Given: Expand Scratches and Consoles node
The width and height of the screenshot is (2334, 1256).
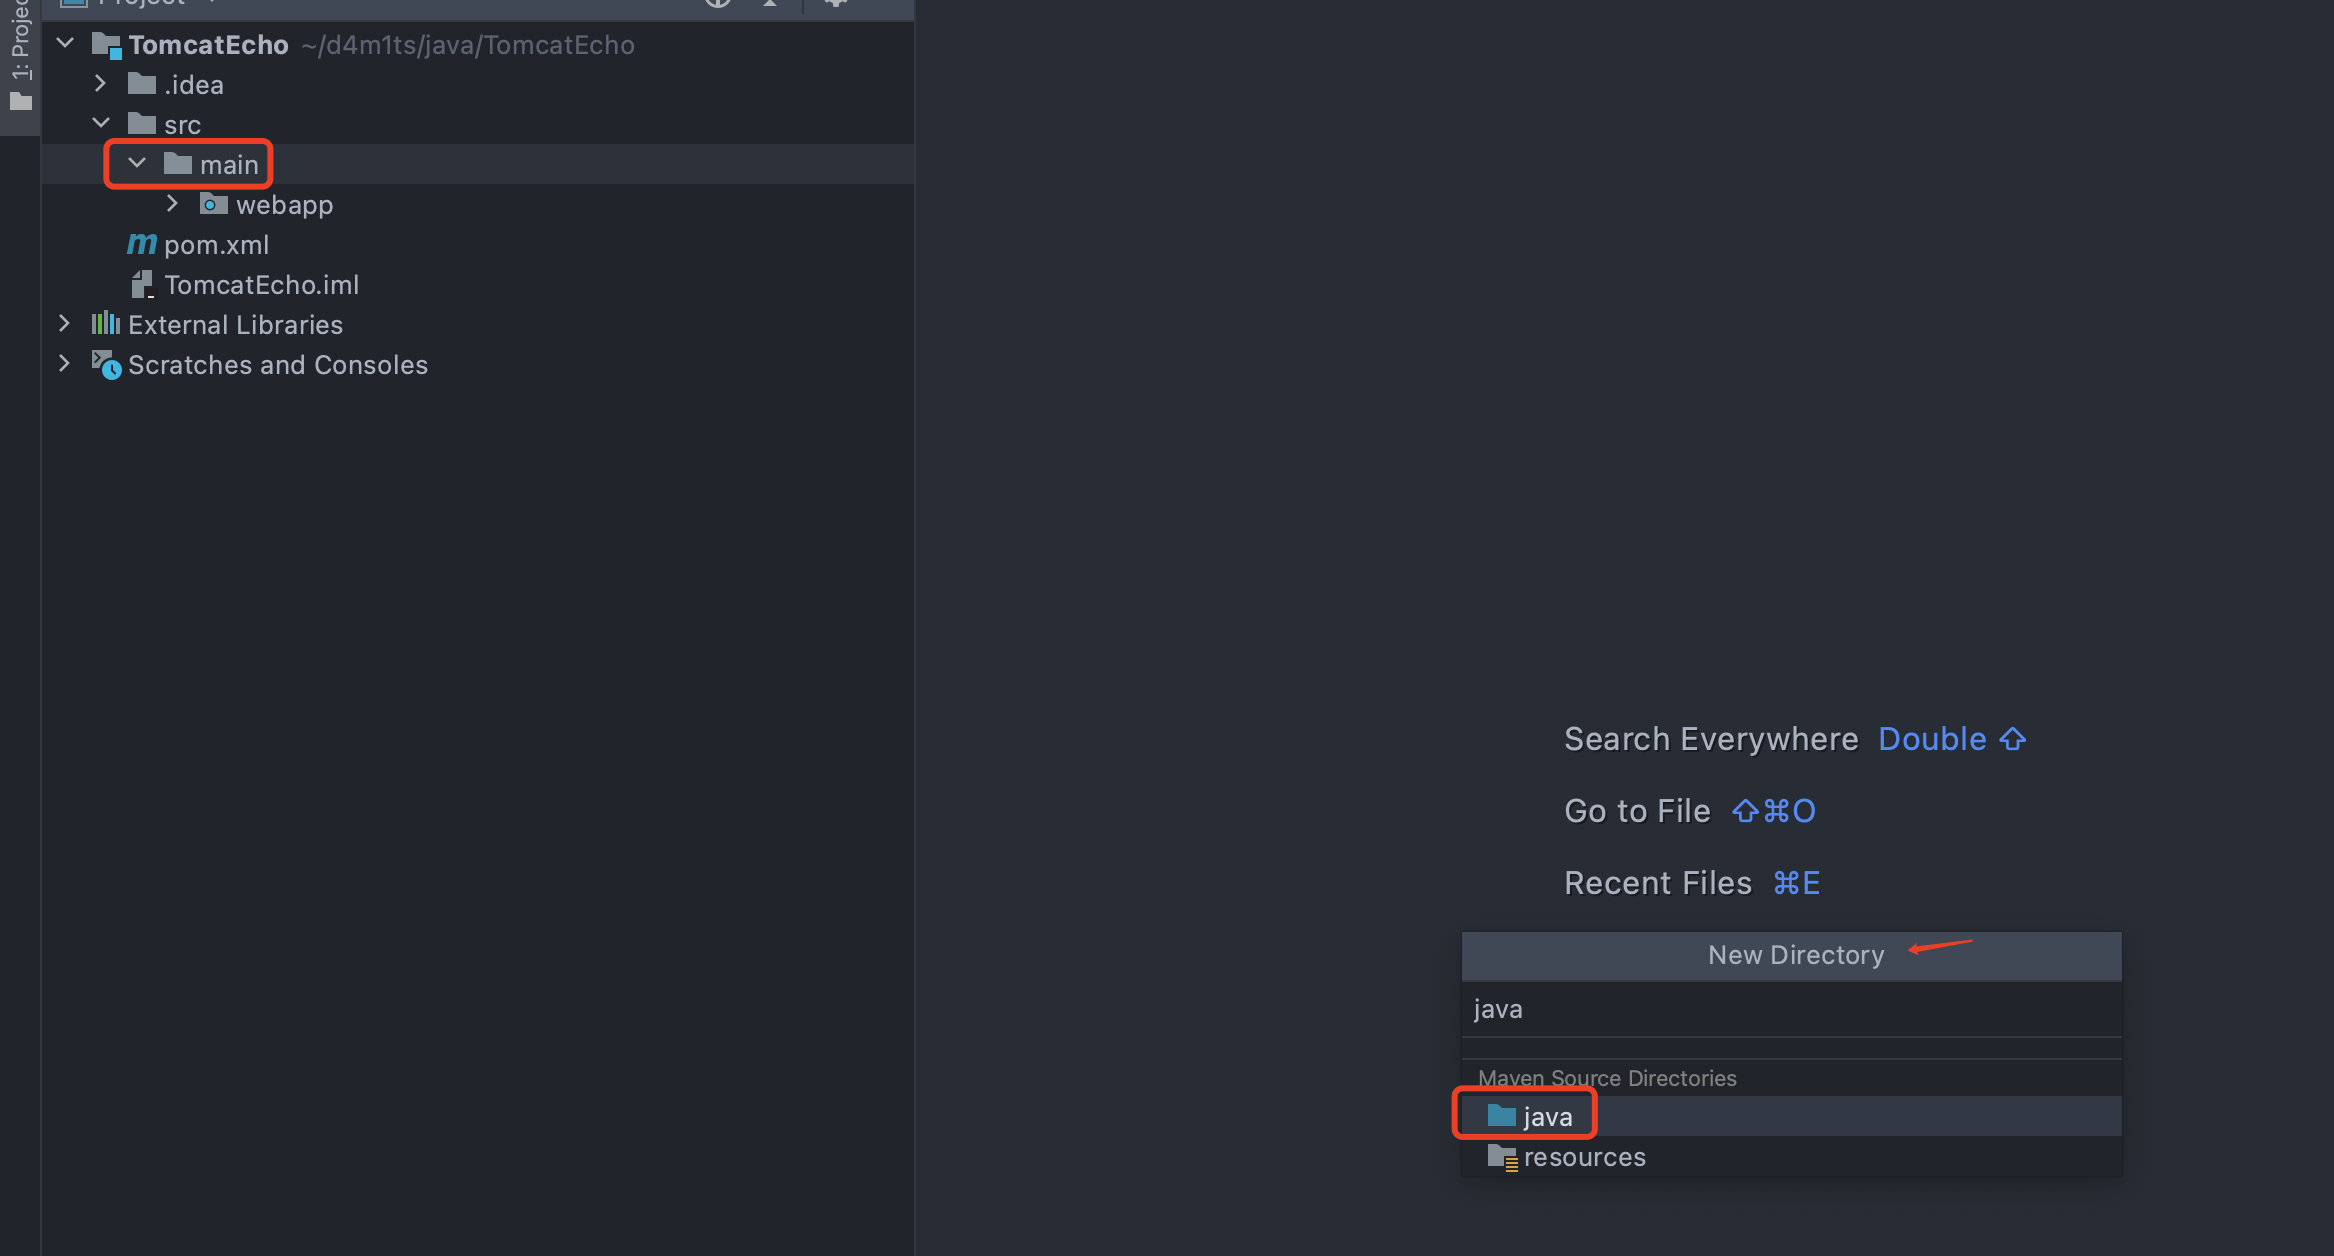Looking at the screenshot, I should (x=64, y=363).
